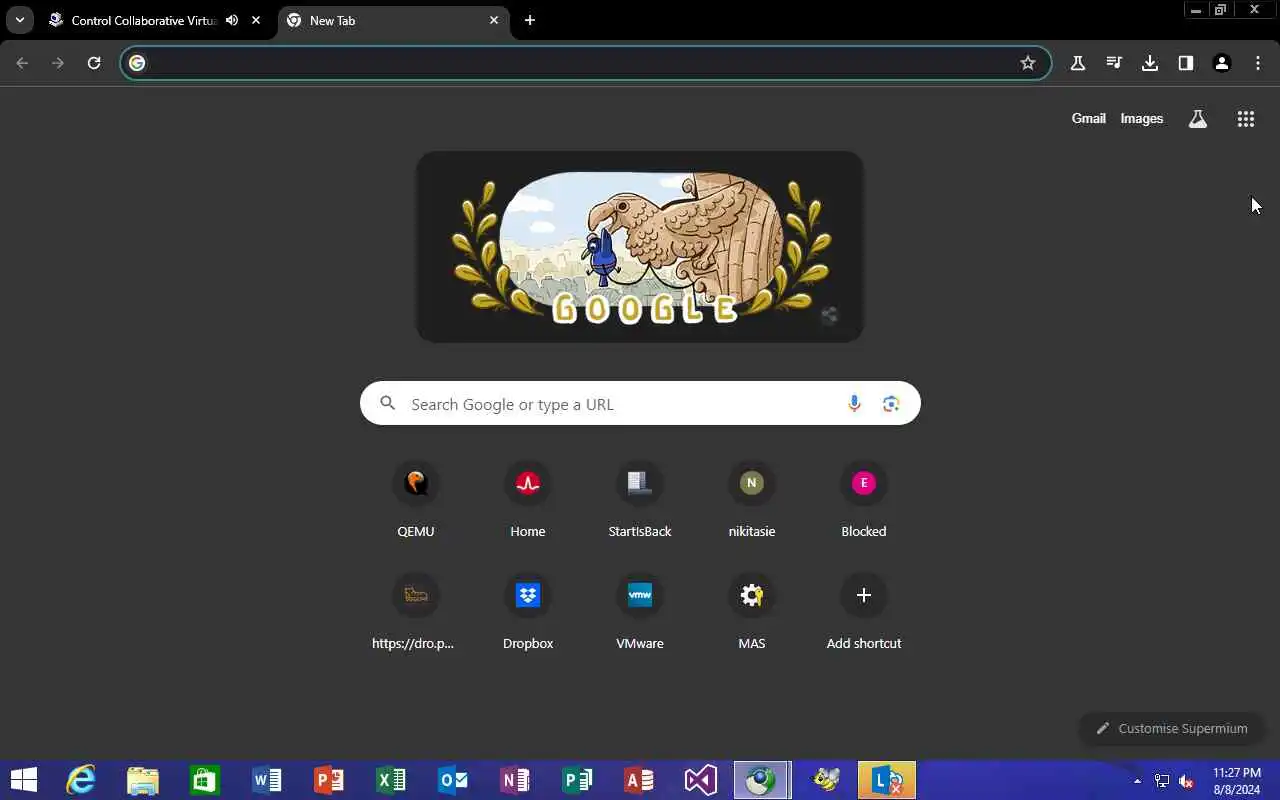Screen dimensions: 1280x800
Task: Open Search Labs flask on page
Action: point(1198,119)
